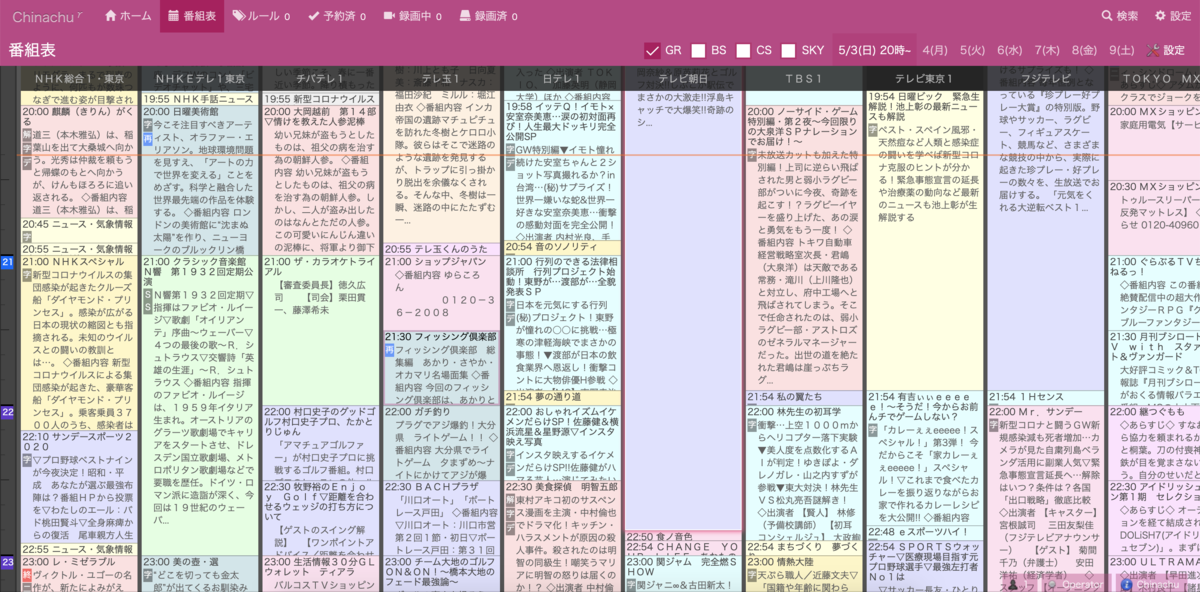
Task: Open the 22:00 おしゃれイズム program
Action: [x=563, y=442]
